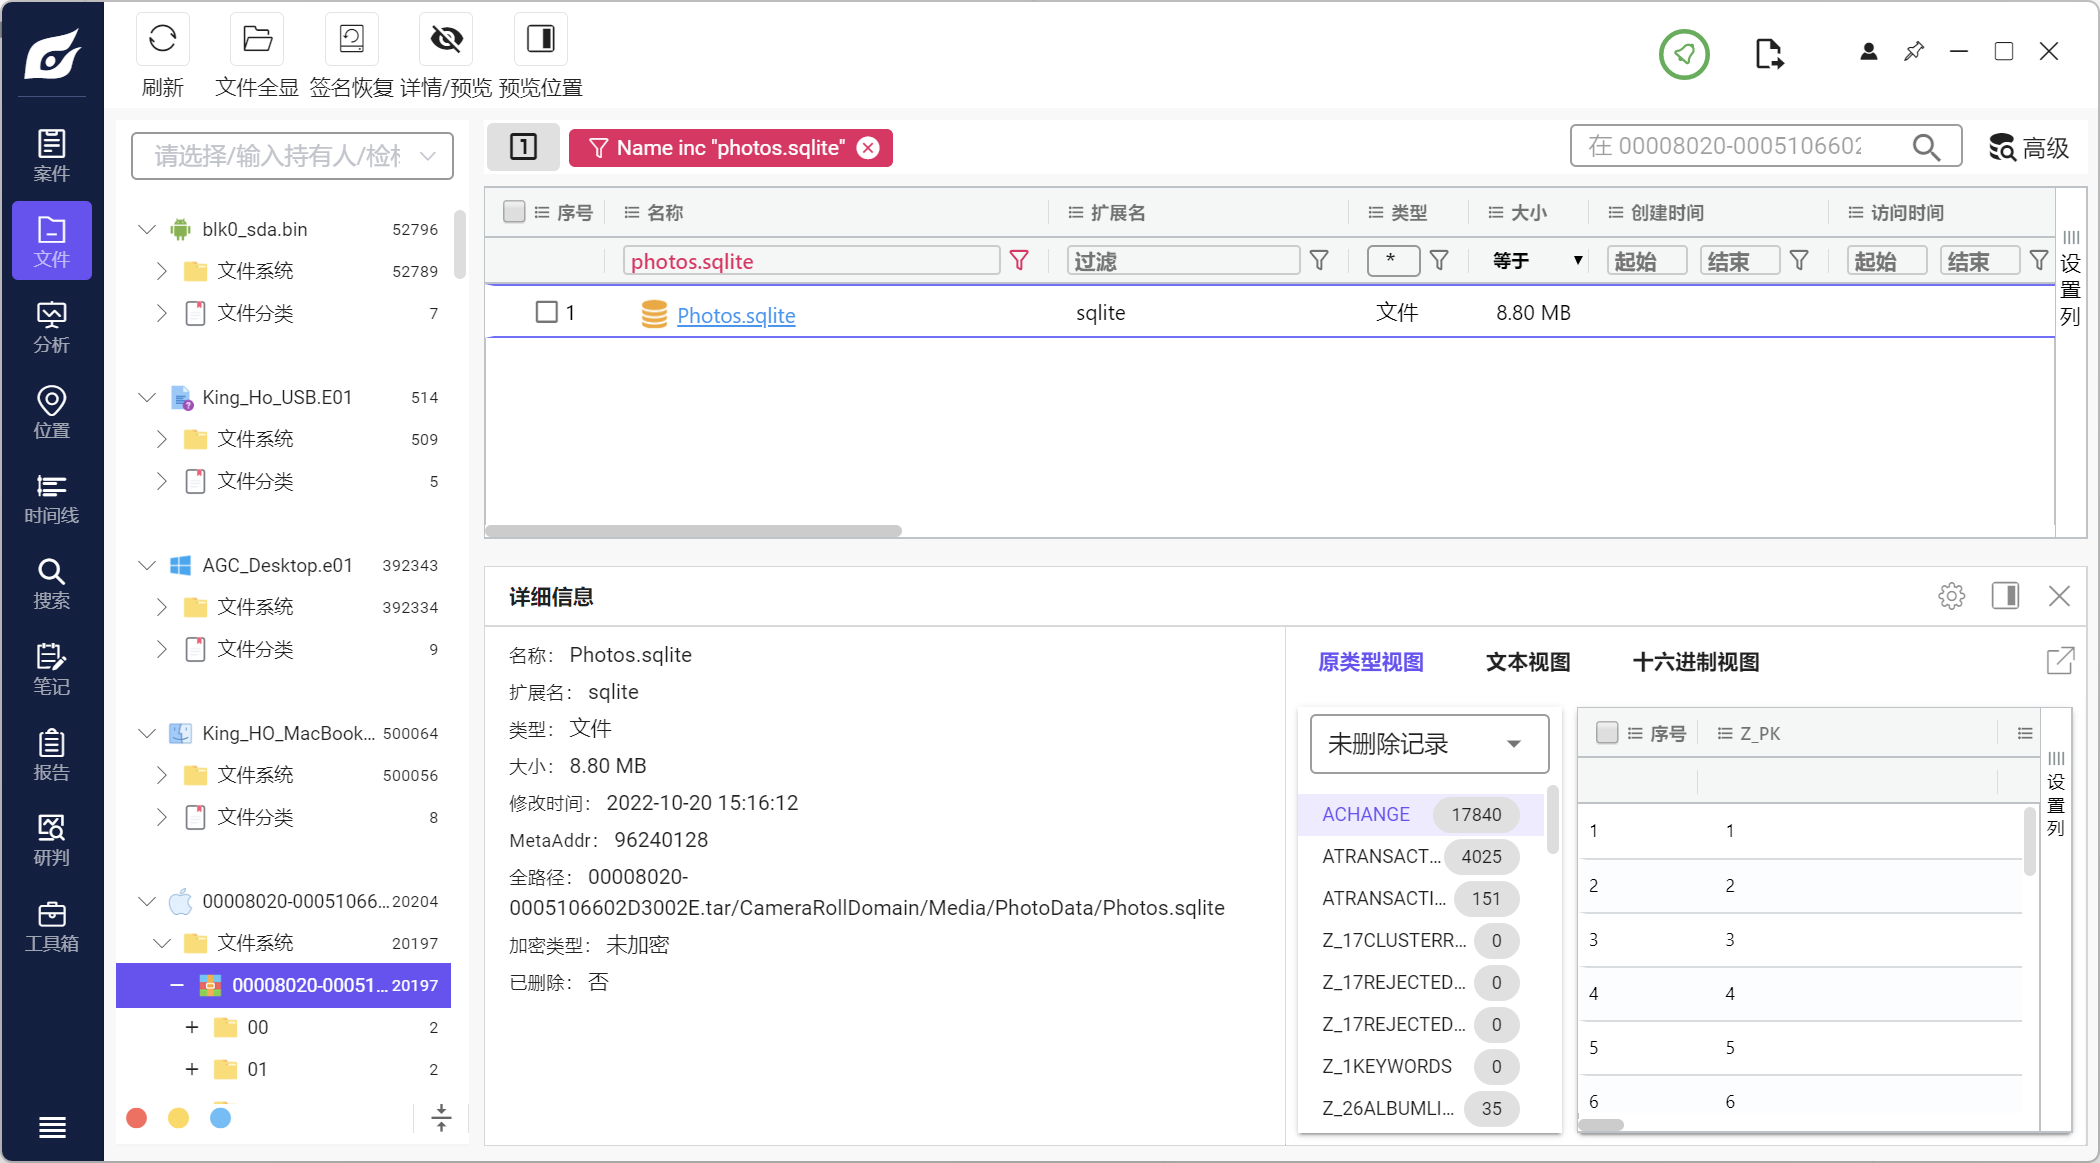Select the ACHANGE table entry
The image size is (2100, 1163).
pos(1421,814)
